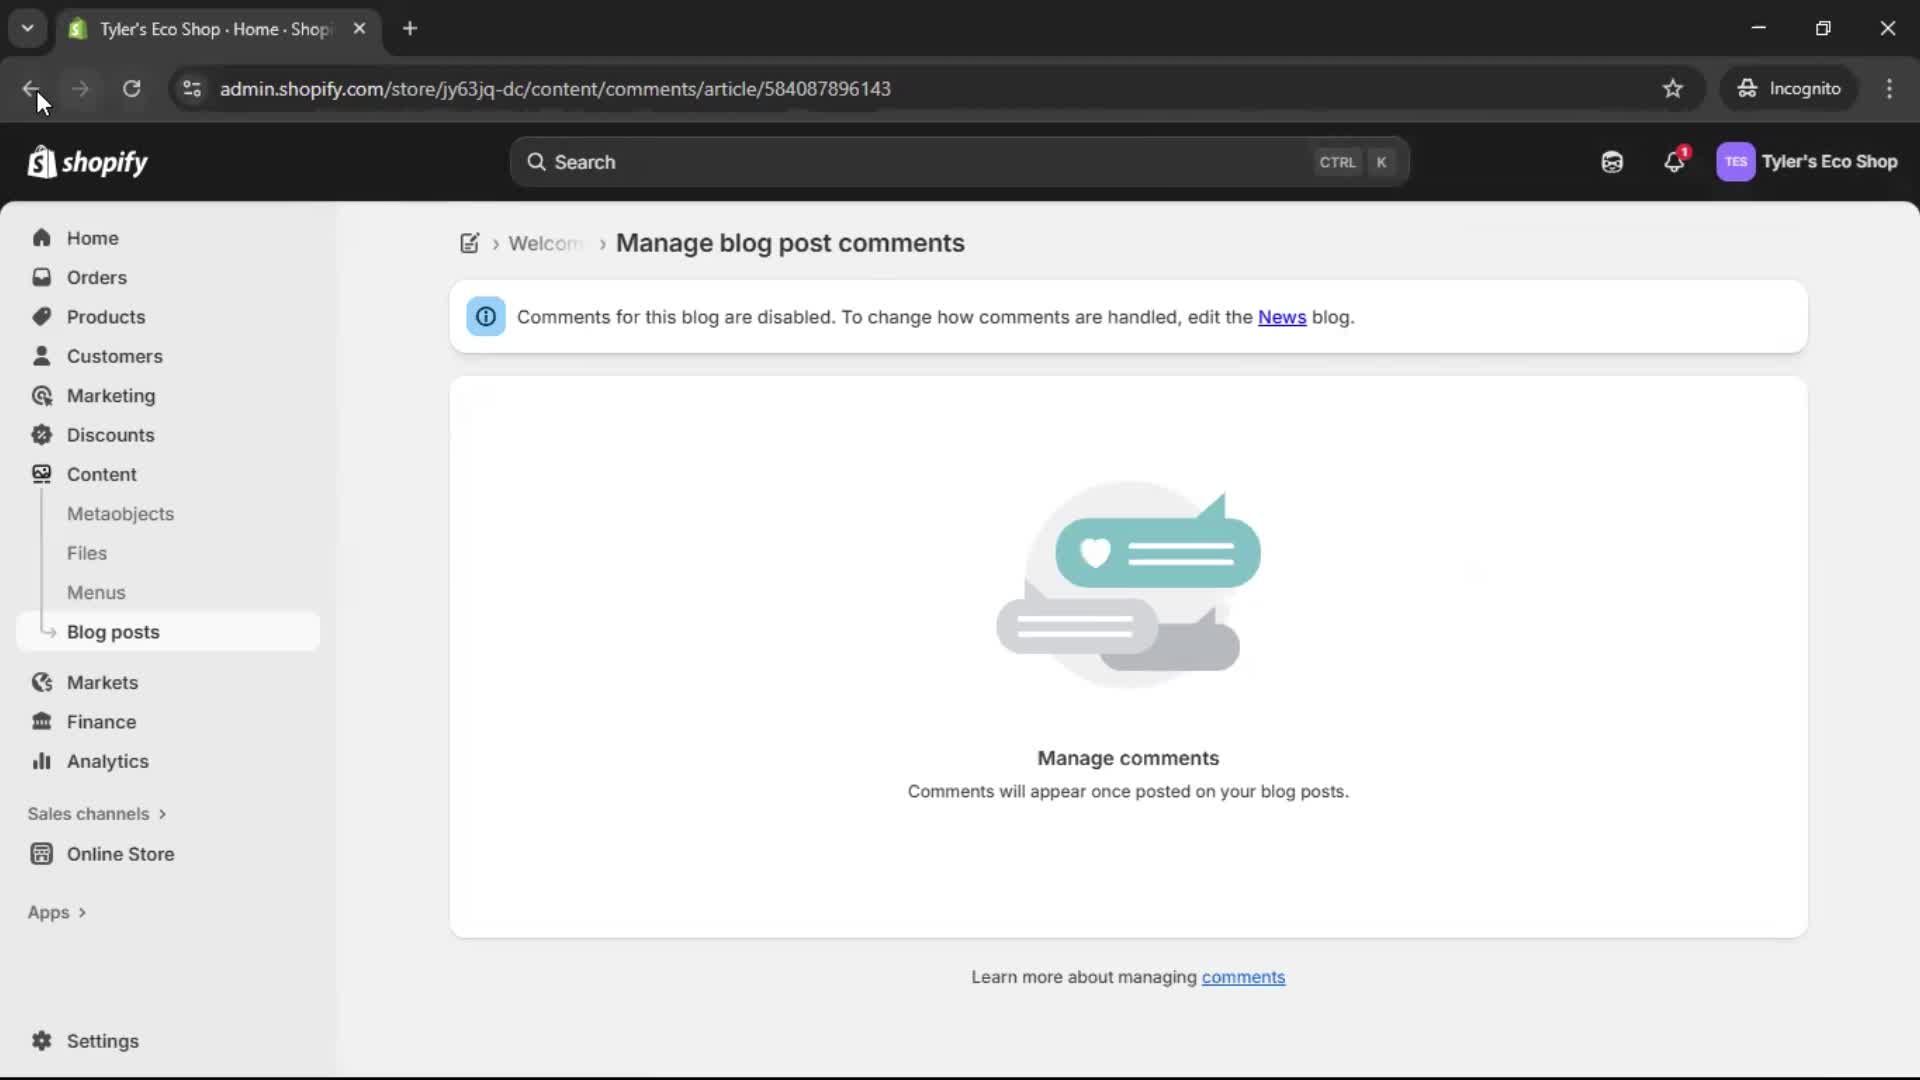Open the site permissions control in address bar
This screenshot has width=1920, height=1080.
pos(192,88)
